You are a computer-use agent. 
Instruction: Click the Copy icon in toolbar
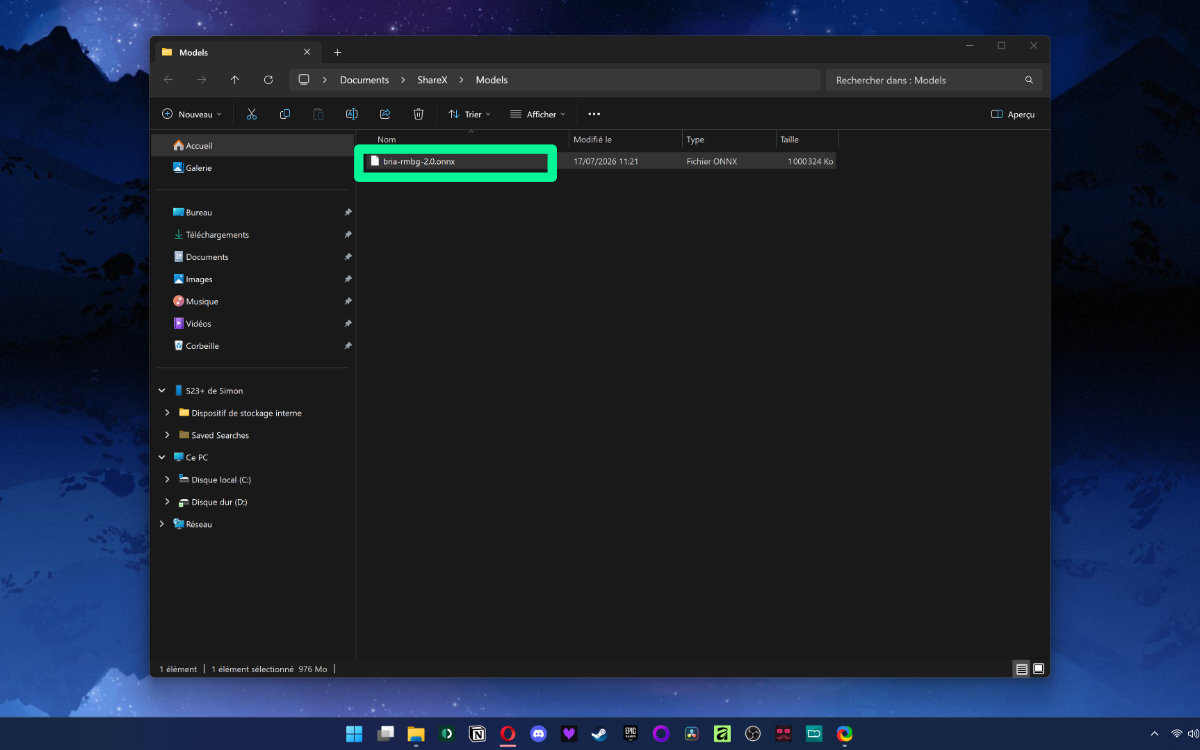coord(285,114)
